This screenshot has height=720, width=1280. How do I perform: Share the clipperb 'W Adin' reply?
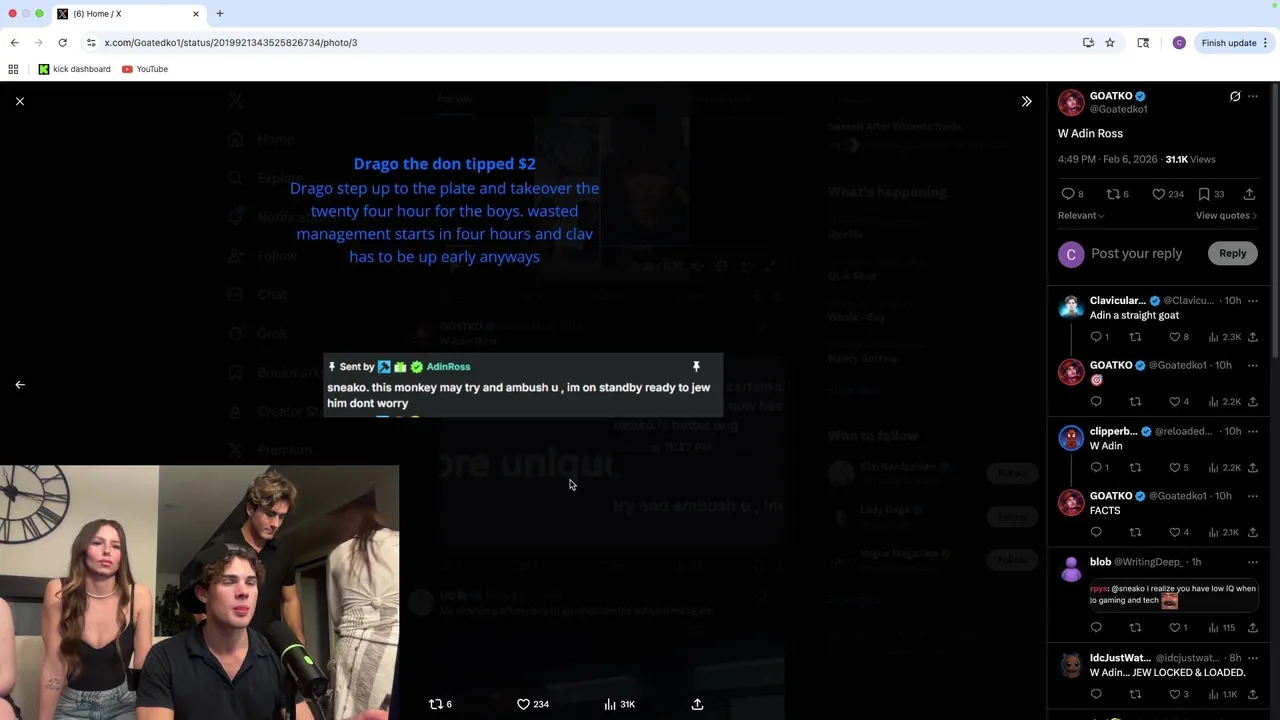(x=1253, y=467)
